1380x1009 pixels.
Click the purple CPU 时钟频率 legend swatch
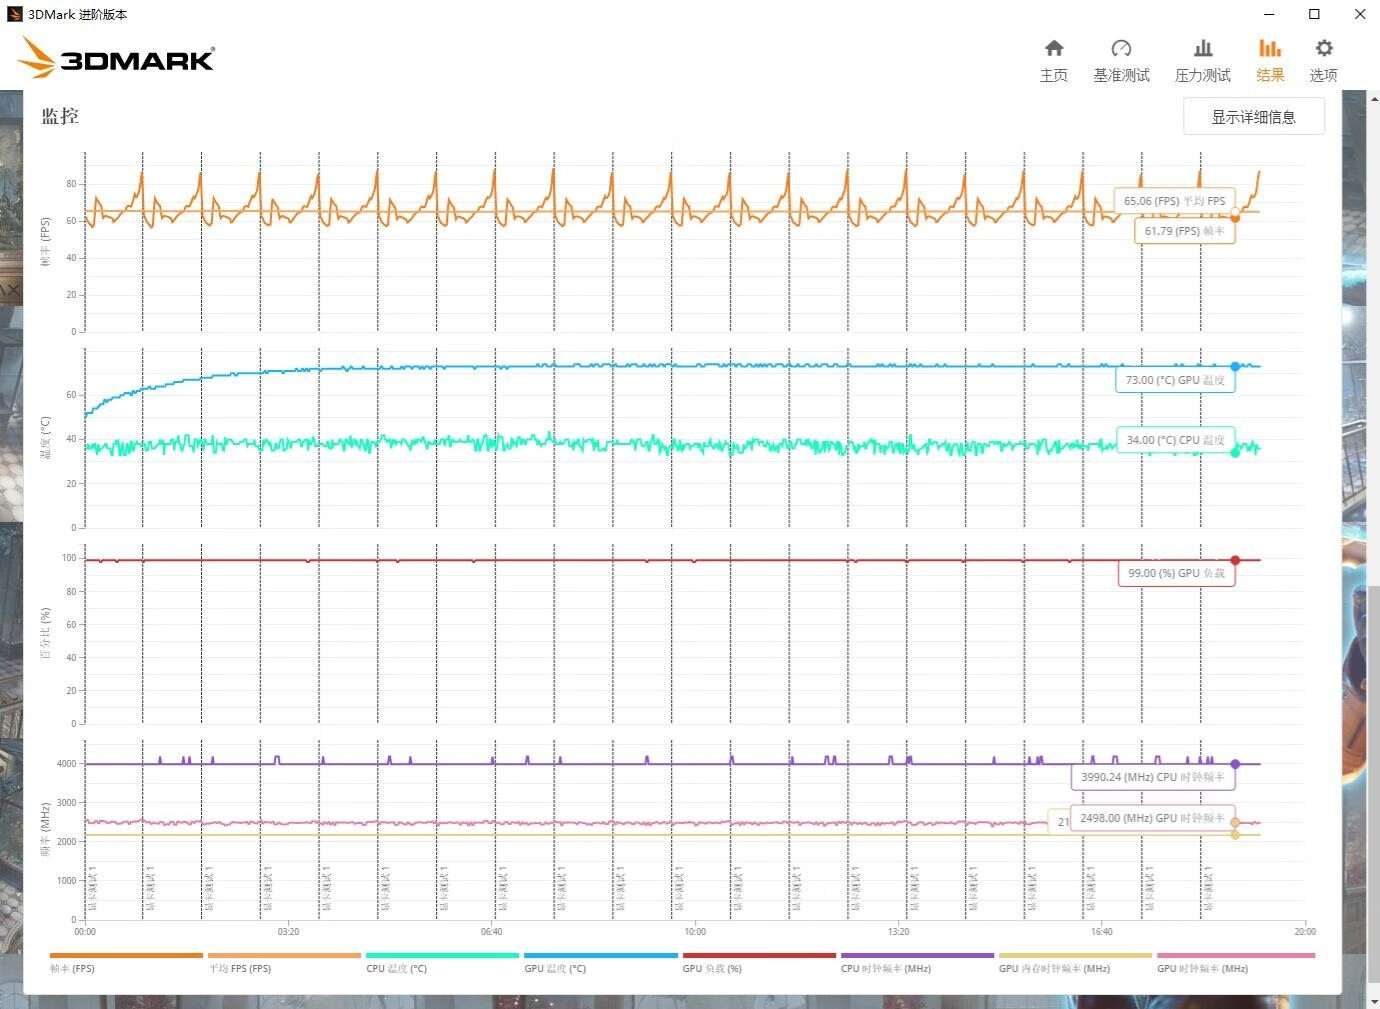click(917, 956)
